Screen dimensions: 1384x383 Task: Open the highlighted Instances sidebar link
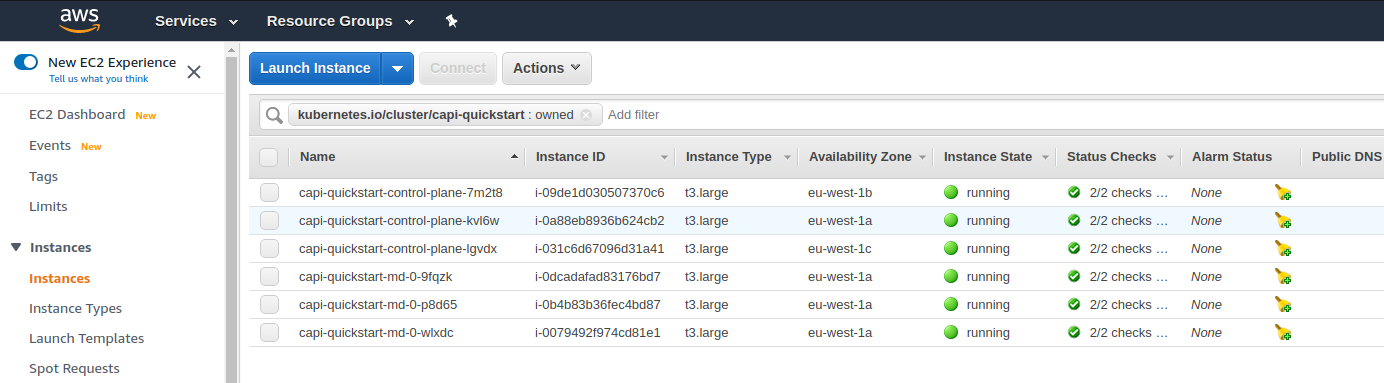60,279
